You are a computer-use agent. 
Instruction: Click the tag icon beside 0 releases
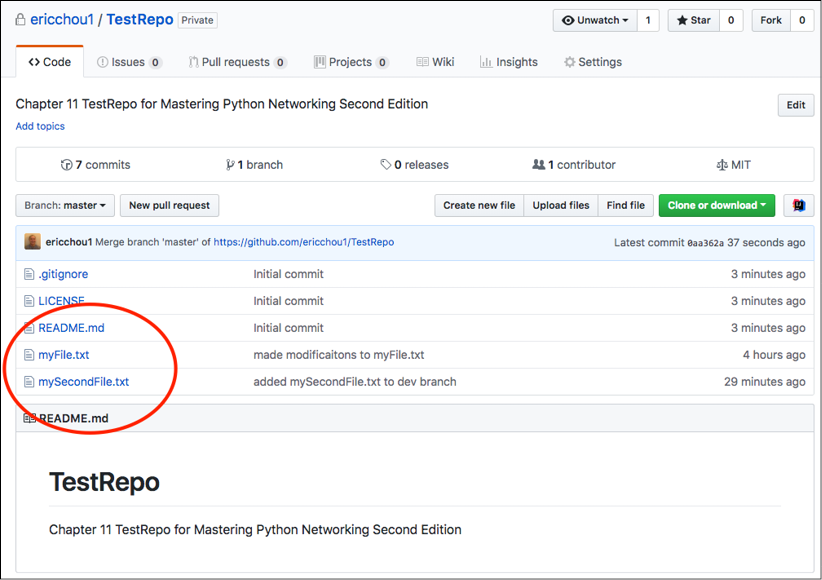click(x=386, y=165)
